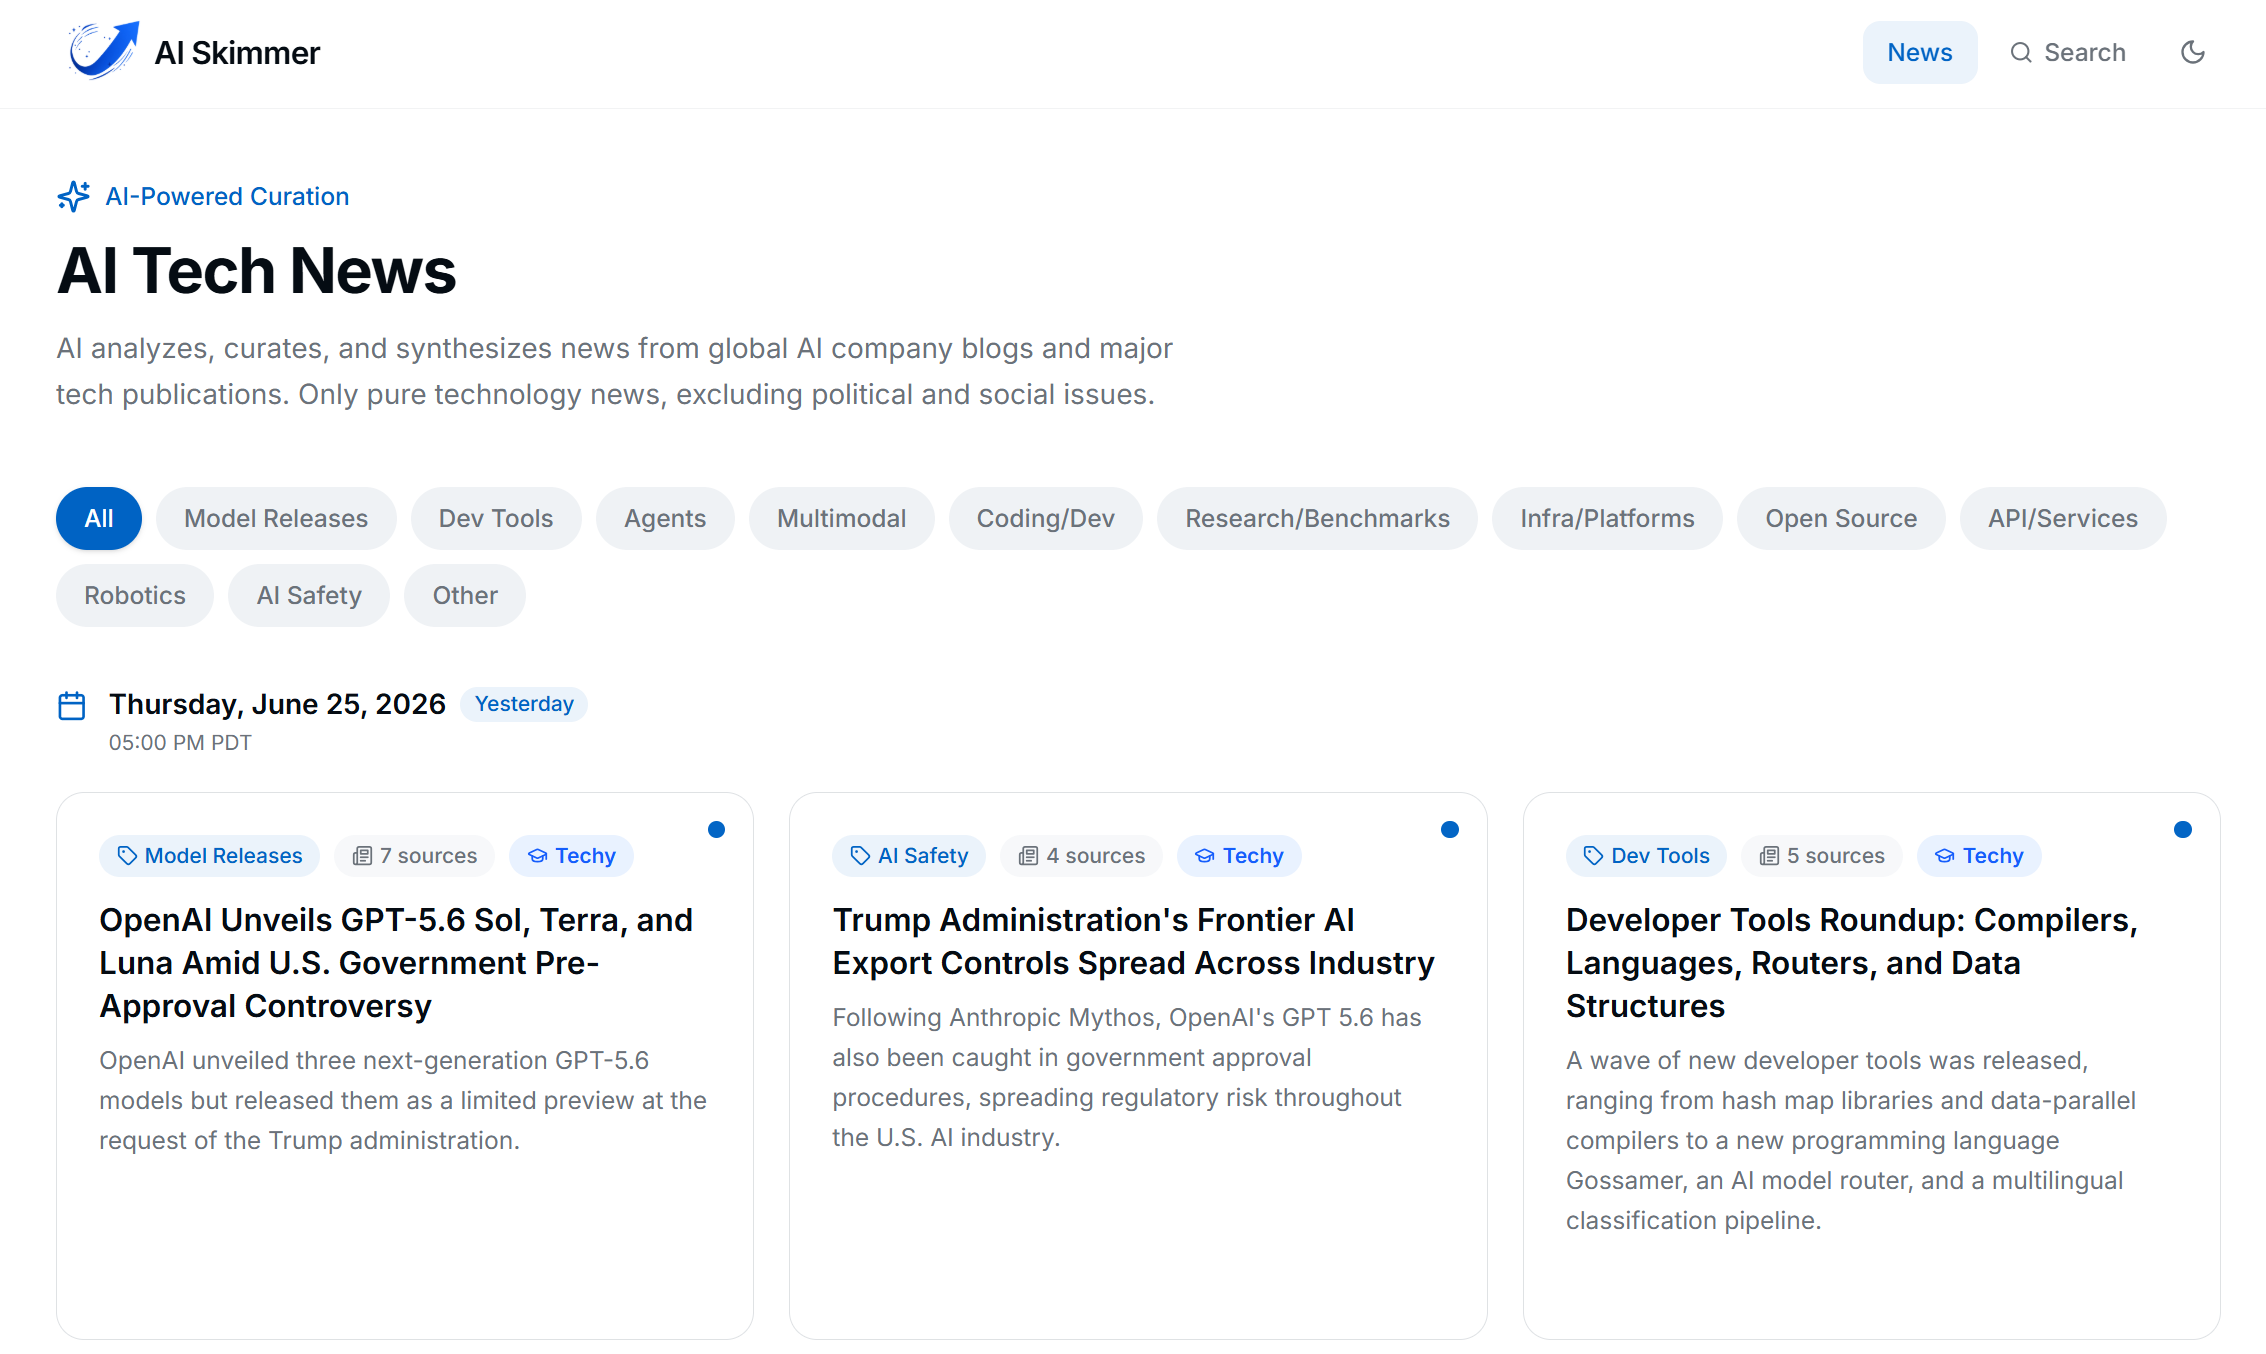Click the Yesterday date badge
This screenshot has height=1354, width=2266.
click(524, 704)
